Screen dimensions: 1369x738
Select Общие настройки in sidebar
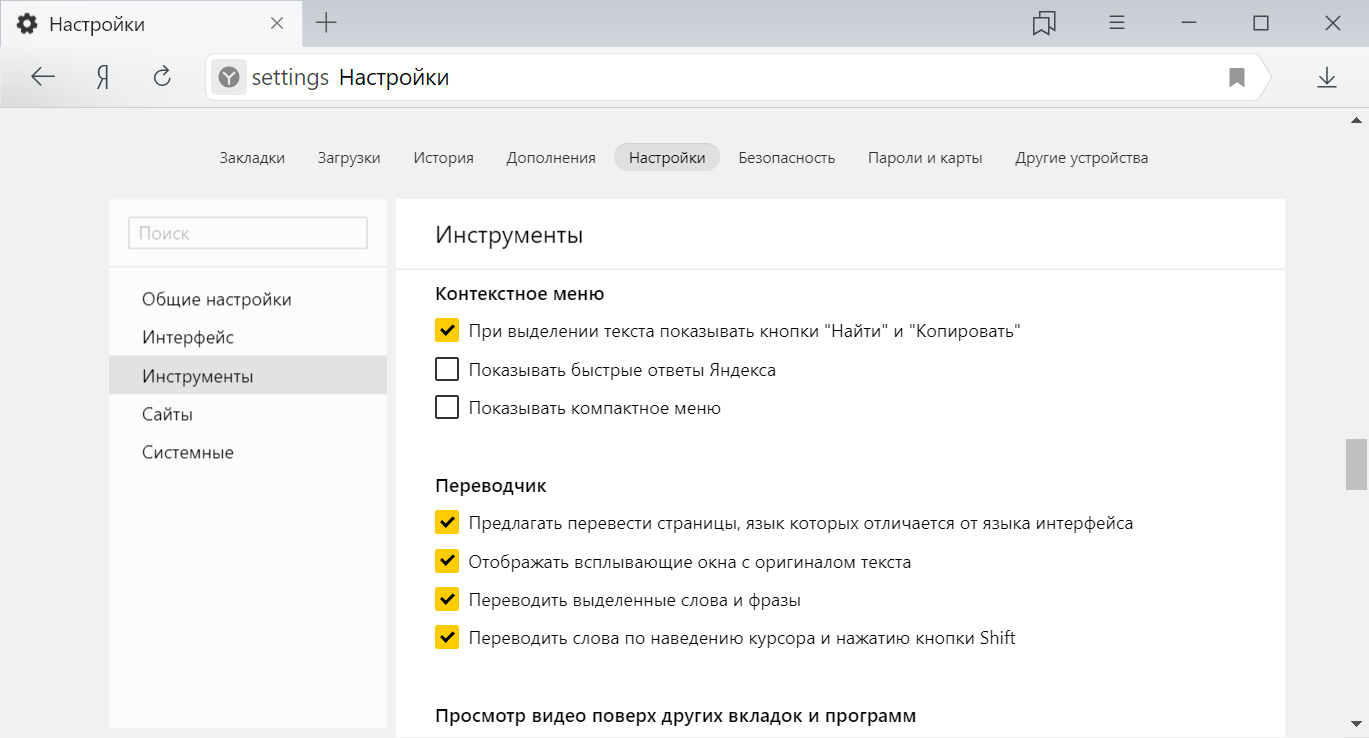click(x=248, y=299)
